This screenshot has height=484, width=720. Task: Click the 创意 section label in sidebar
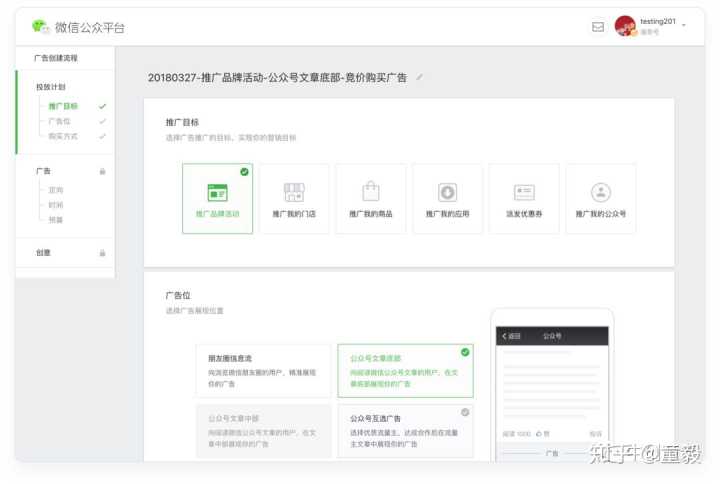pos(43,253)
